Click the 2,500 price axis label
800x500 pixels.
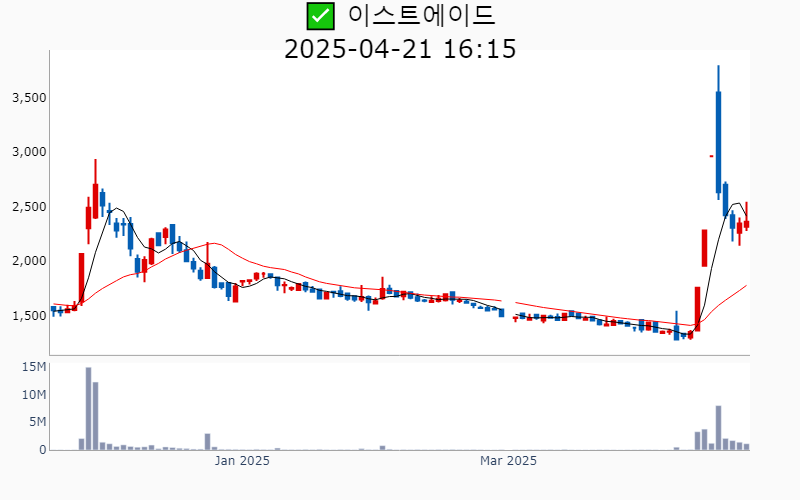coord(29,207)
